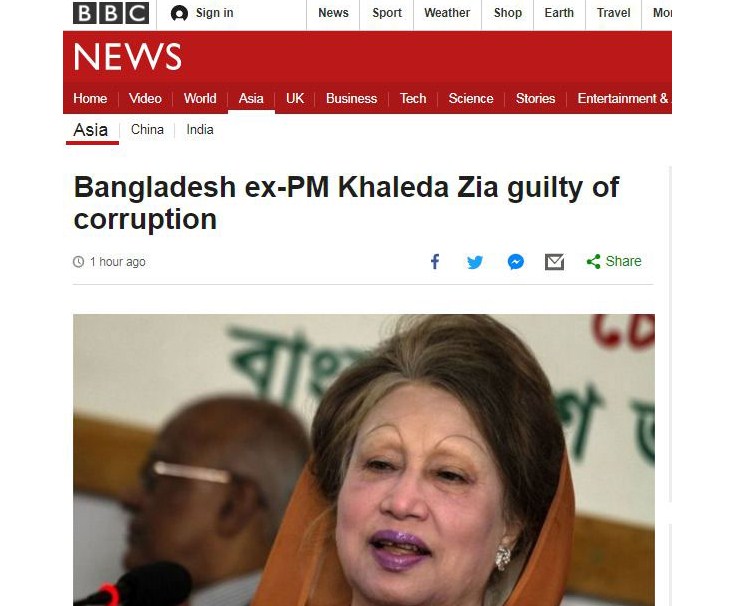Open the India sub-section

click(x=200, y=130)
